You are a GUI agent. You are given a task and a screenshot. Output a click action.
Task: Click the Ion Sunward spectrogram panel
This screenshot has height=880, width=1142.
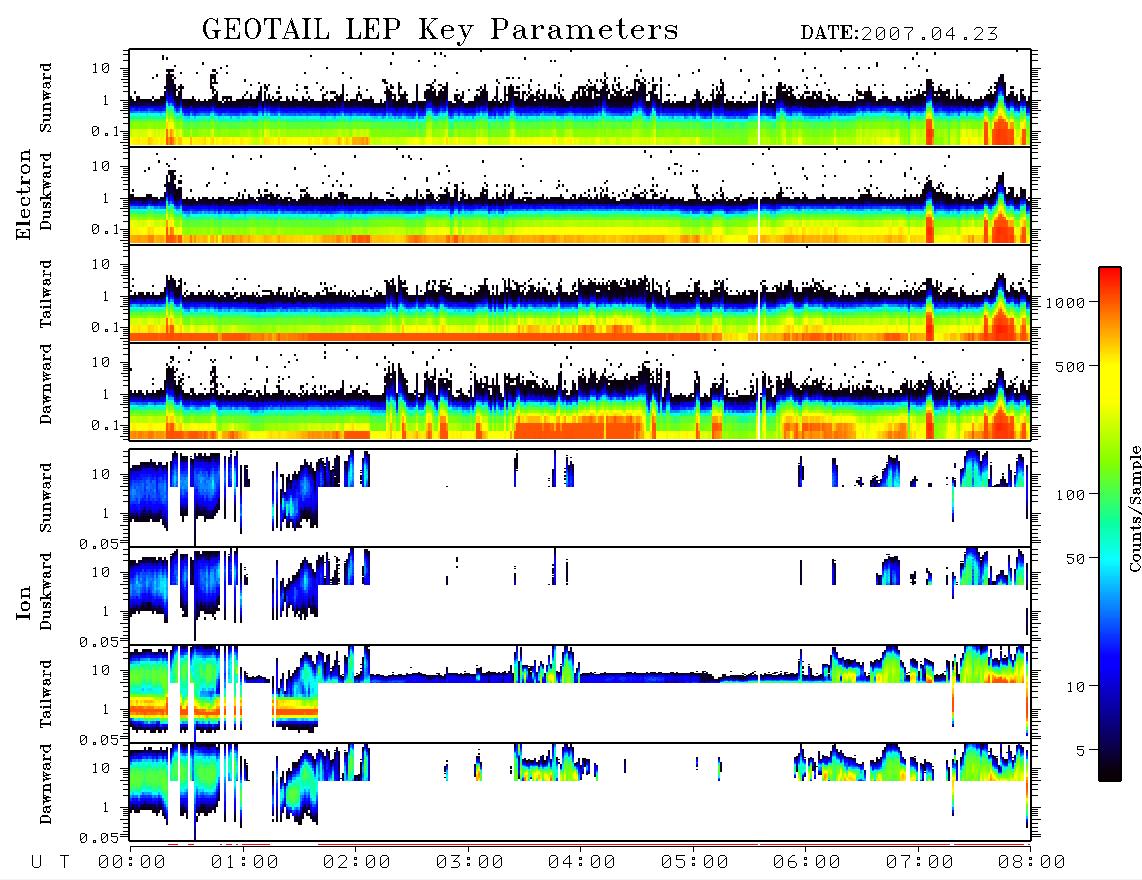(x=580, y=498)
